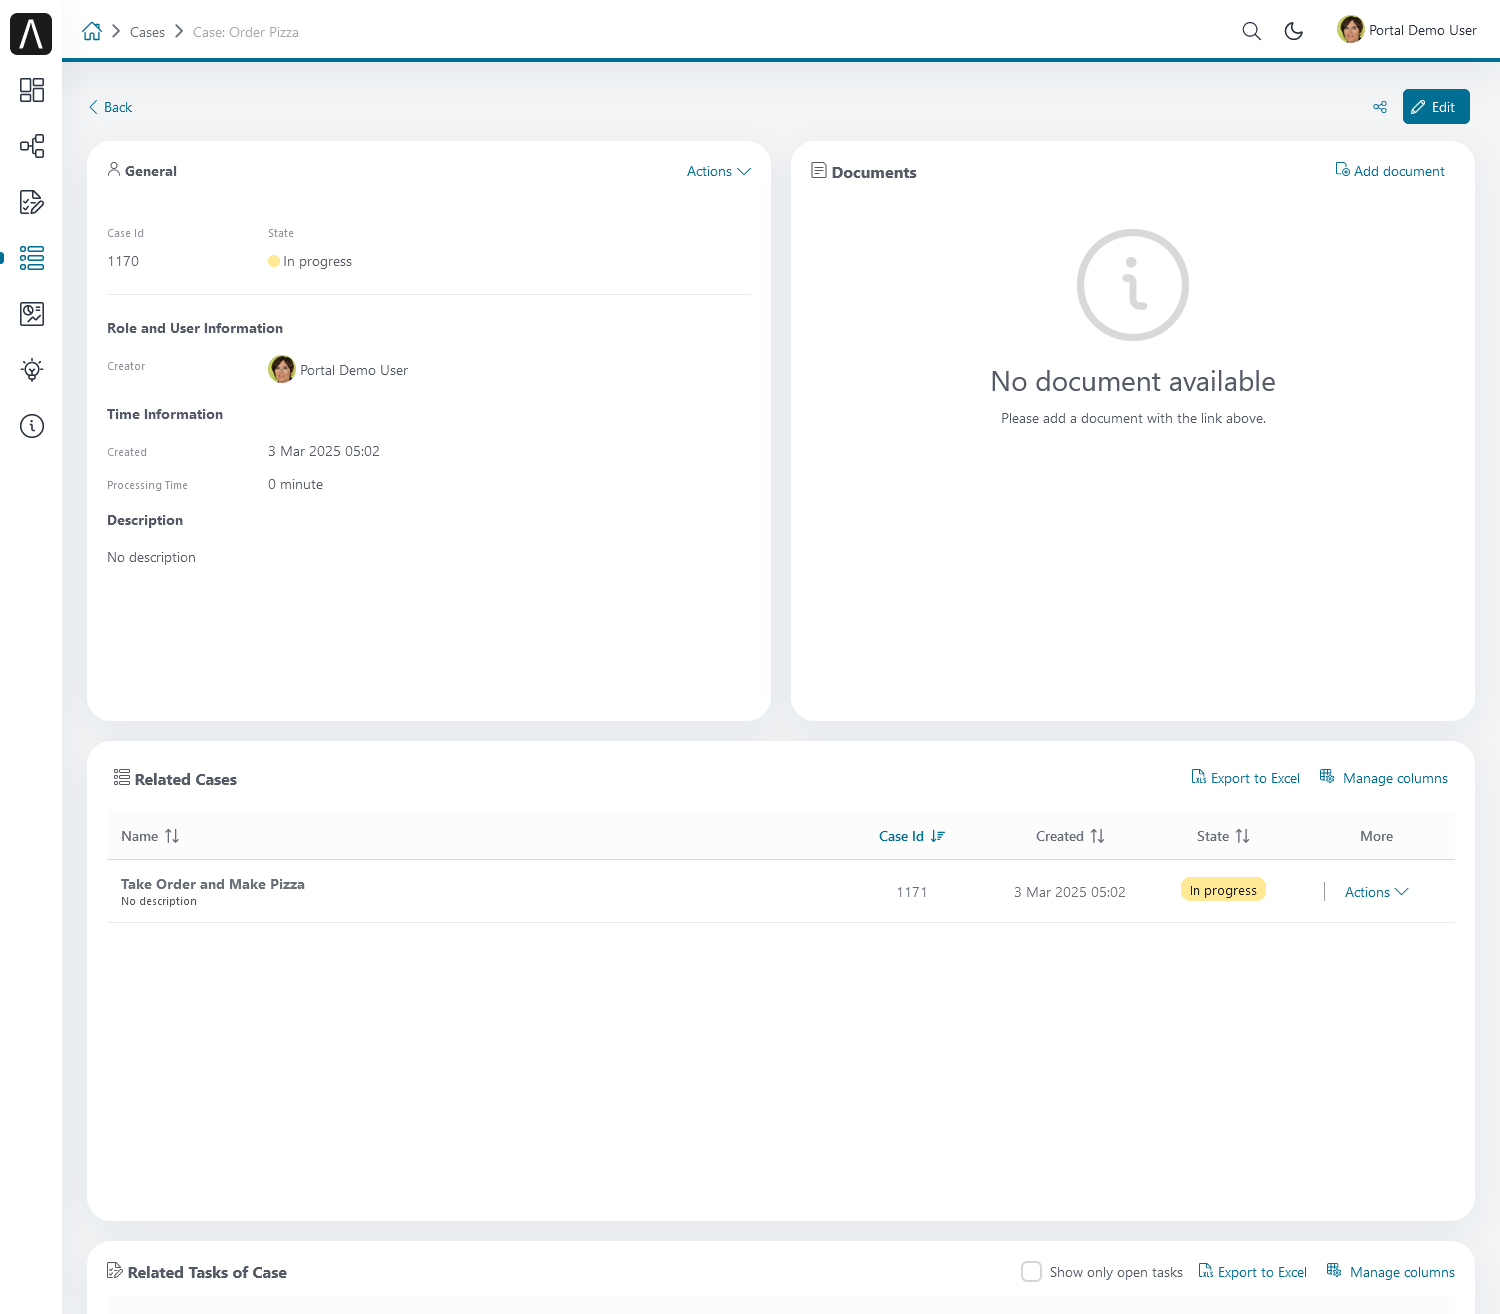This screenshot has height=1314, width=1500.
Task: Open the statistics icon in sidebar
Action: (x=32, y=314)
